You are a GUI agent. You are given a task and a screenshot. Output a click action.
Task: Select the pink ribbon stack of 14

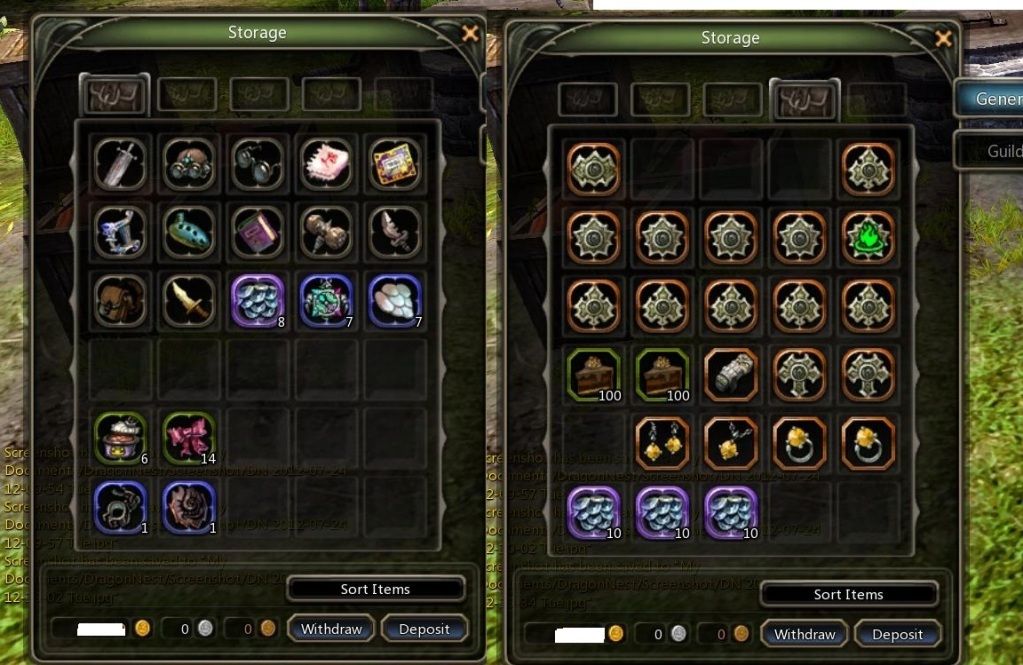(x=189, y=438)
